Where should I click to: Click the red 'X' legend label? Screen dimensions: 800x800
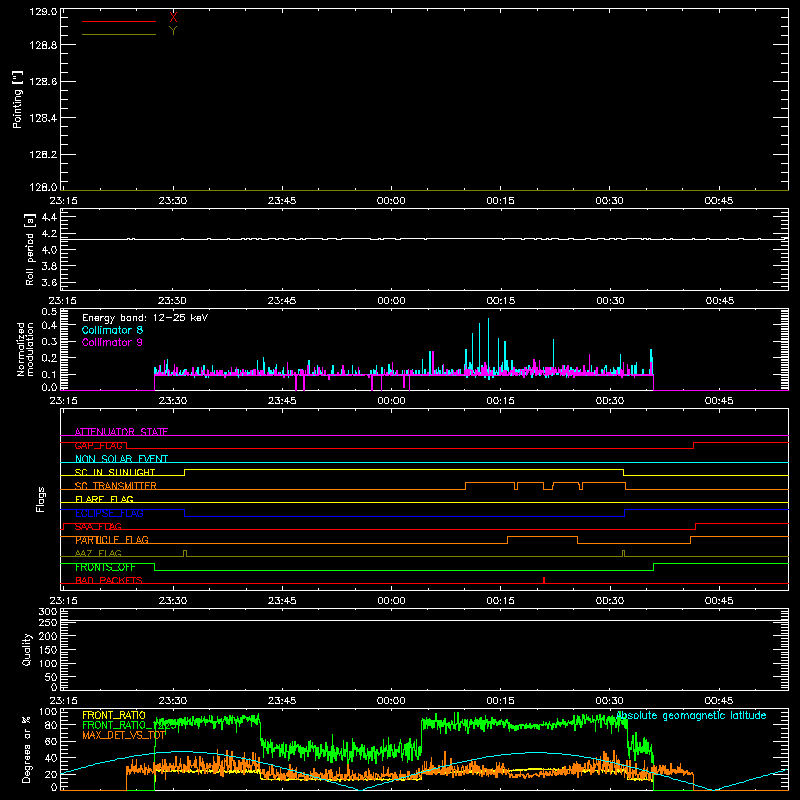173,18
